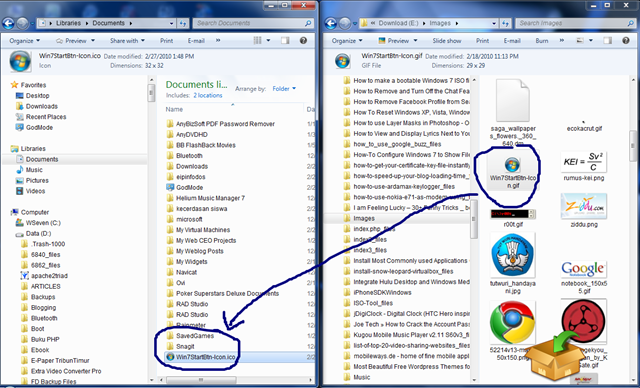Click the GodMode icon in the file list
The image size is (640, 388).
(x=170, y=187)
